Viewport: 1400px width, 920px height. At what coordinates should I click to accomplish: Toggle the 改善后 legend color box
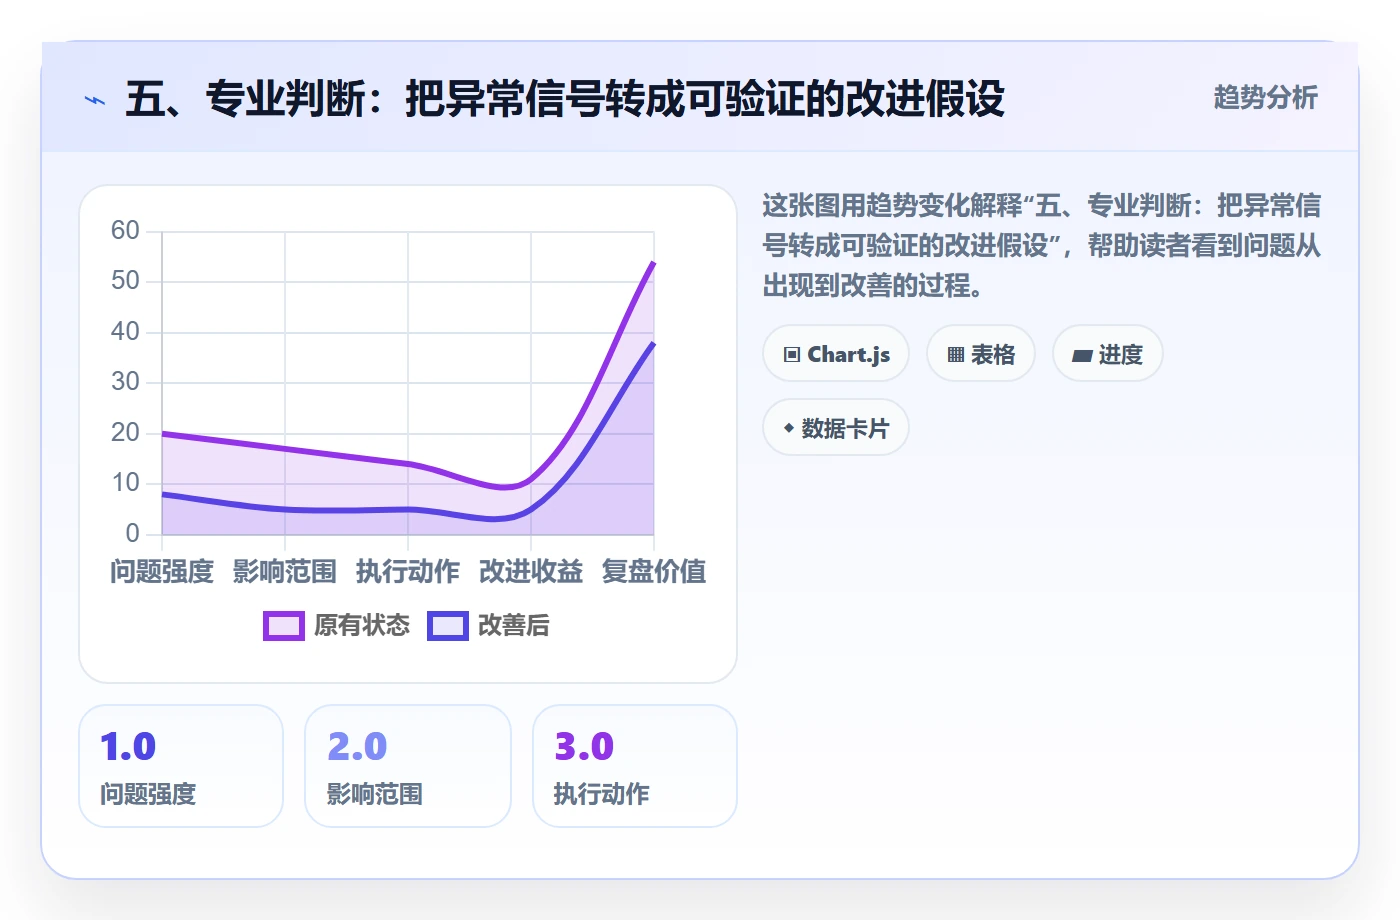click(448, 626)
